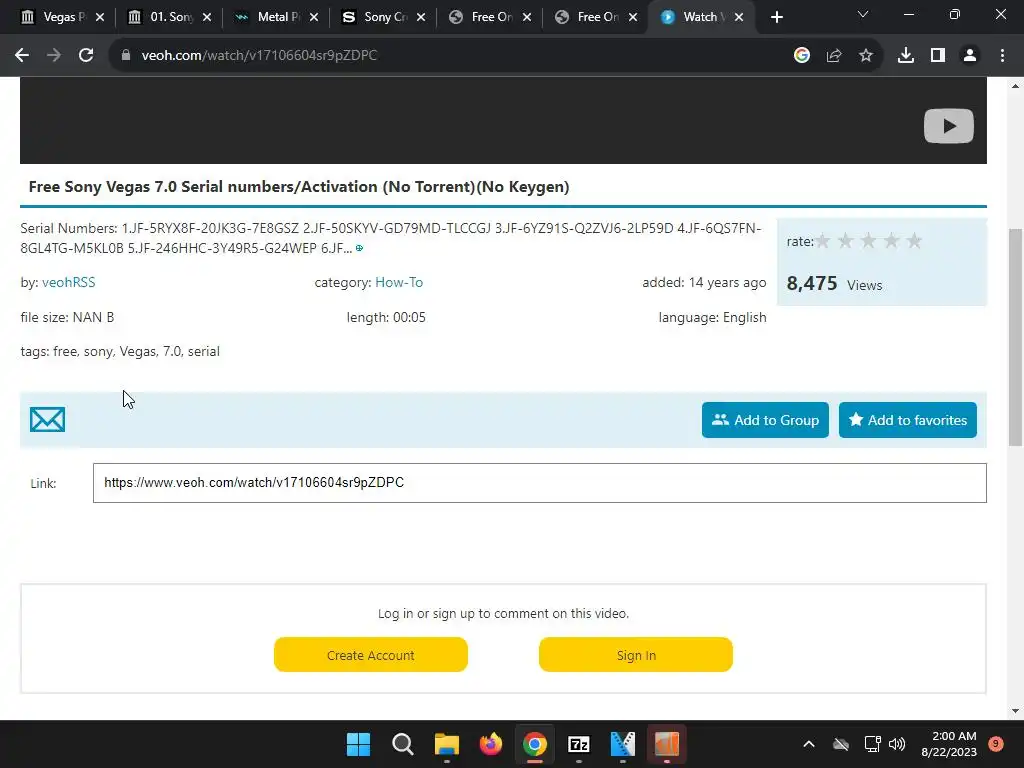Close the Metal P tab
1024x768 pixels.
[x=314, y=17]
